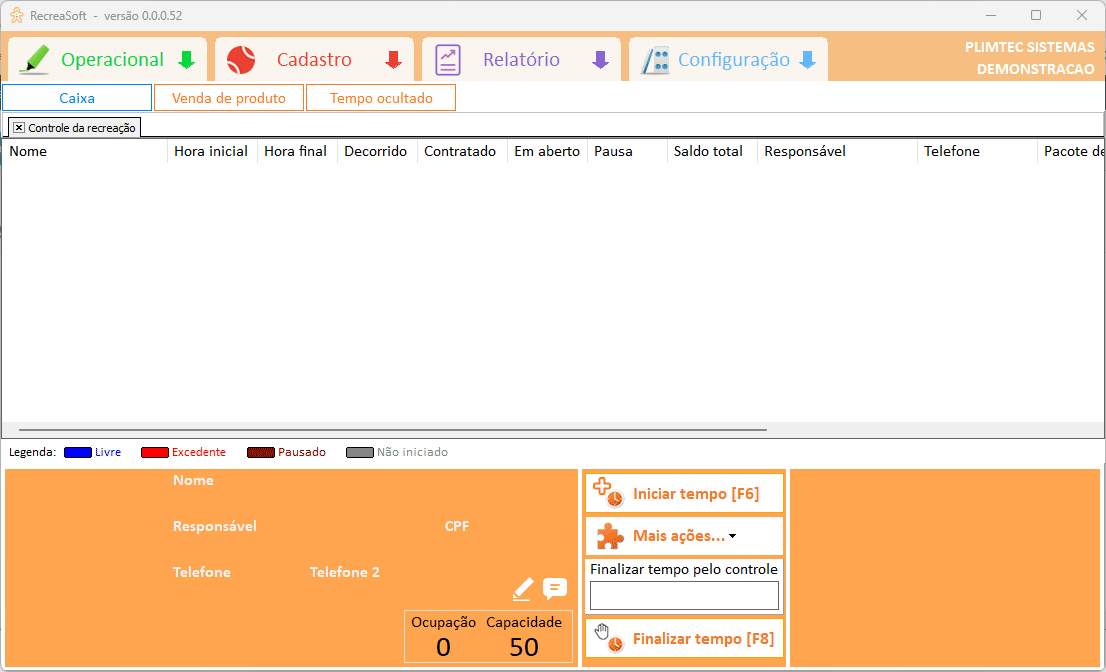
Task: Select the Tempo ocultado tab
Action: click(381, 98)
